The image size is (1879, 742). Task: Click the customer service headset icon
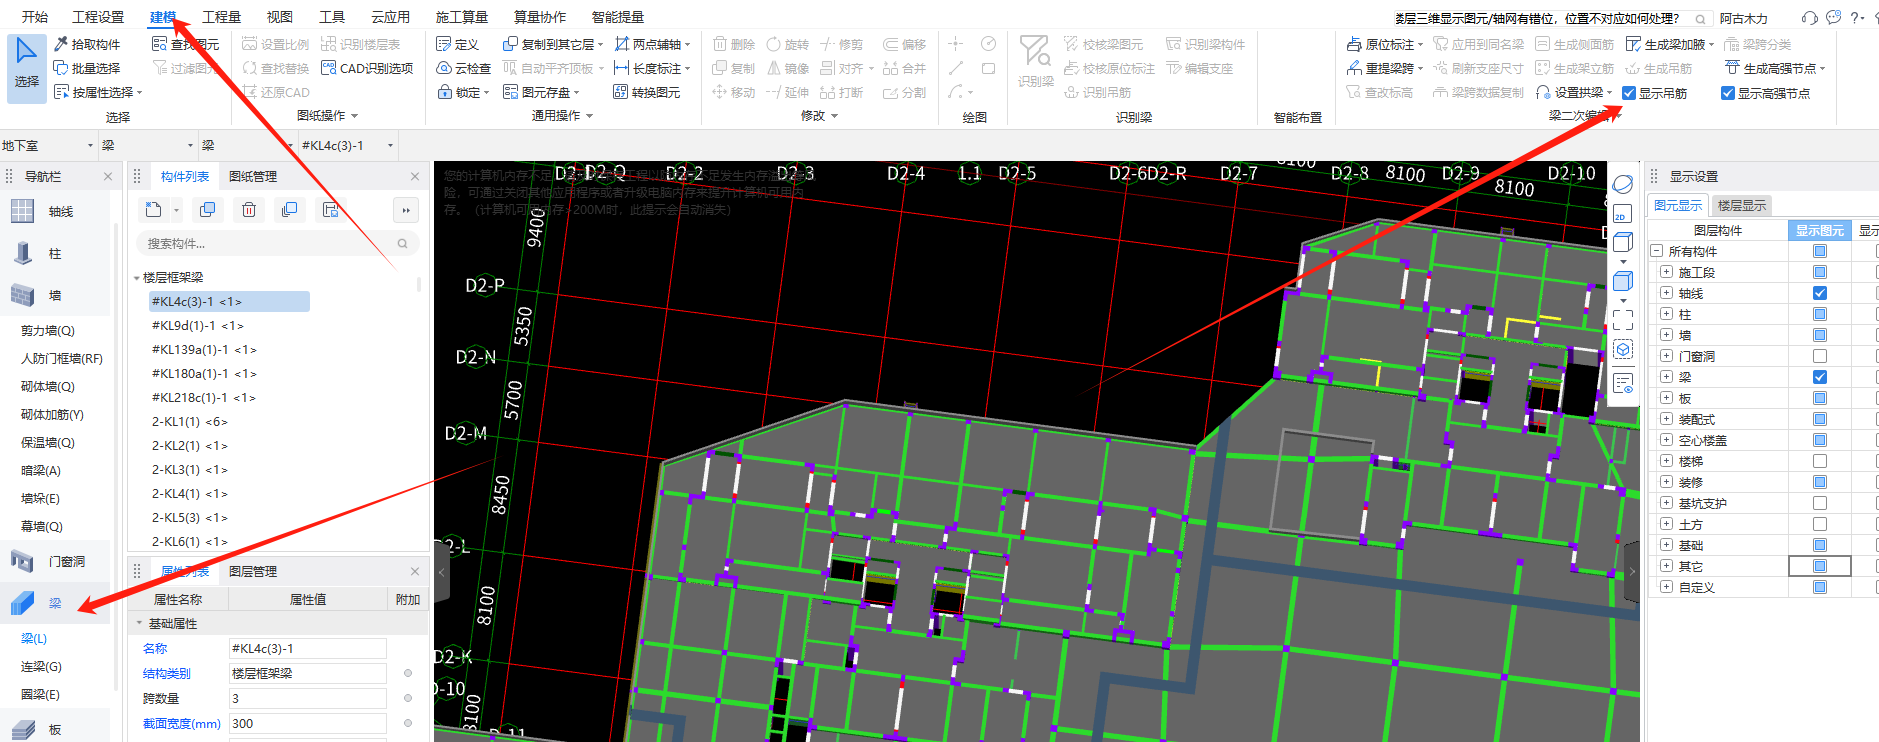click(1810, 18)
